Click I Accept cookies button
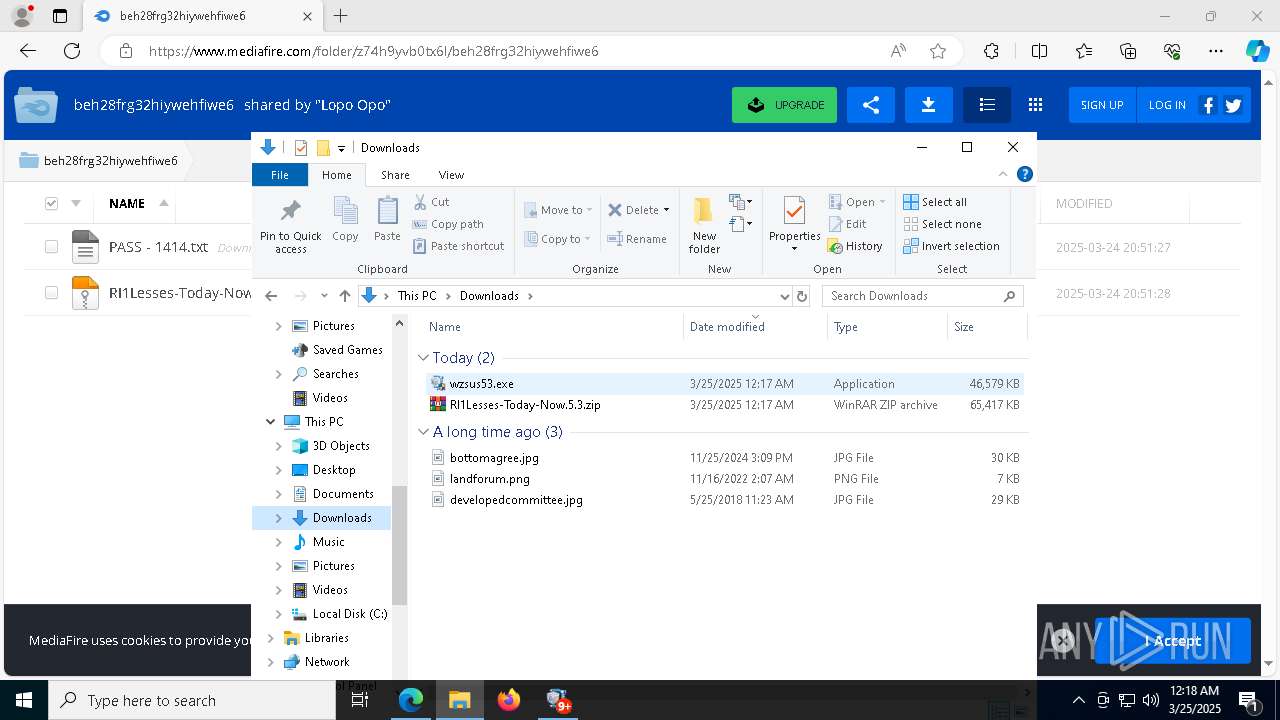The width and height of the screenshot is (1280, 720). click(x=1172, y=641)
